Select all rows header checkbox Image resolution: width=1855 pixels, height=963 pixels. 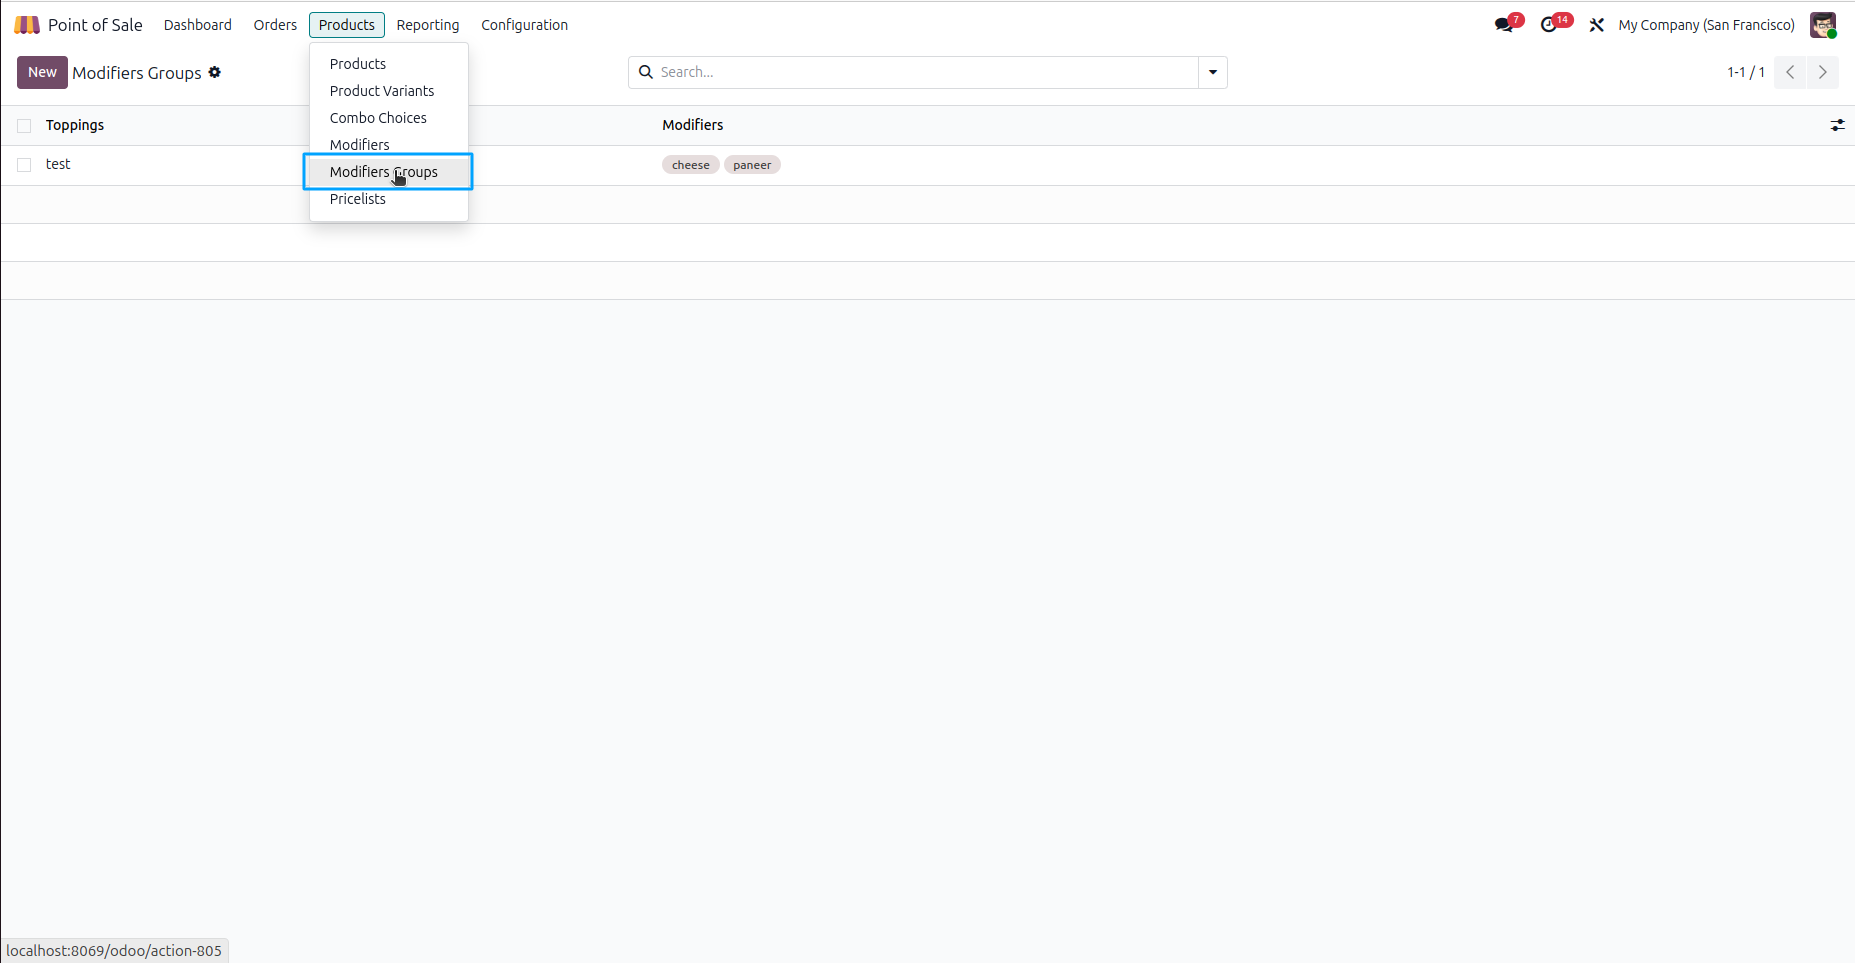coord(24,126)
